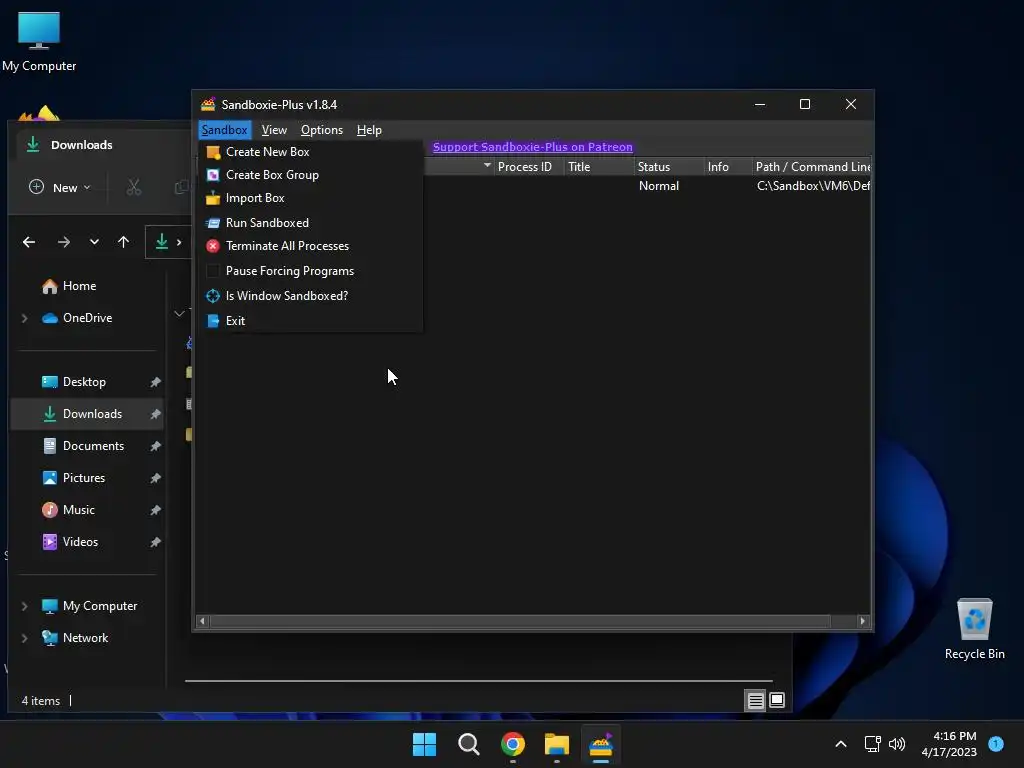This screenshot has width=1024, height=768.
Task: Click the Run Sandboxed icon
Action: 213,223
